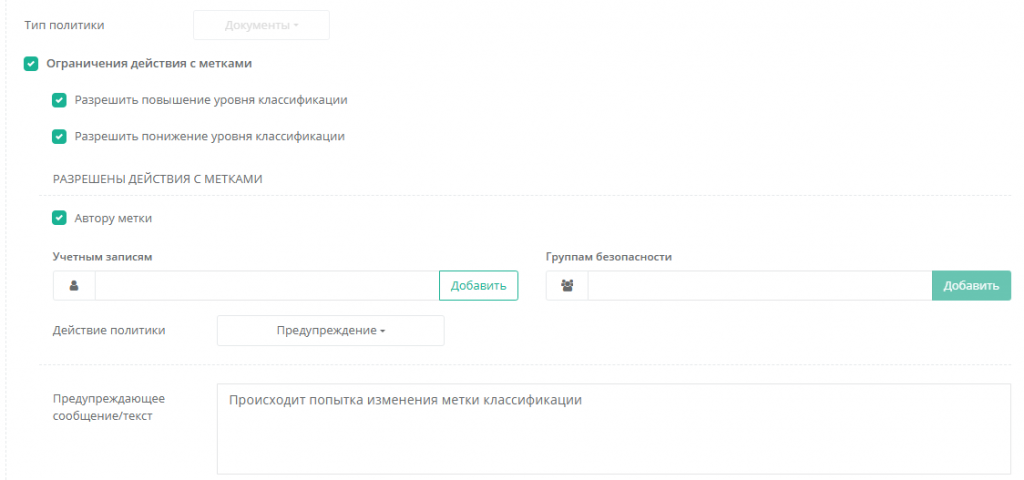
Task: Open the 'Документы' policy type dropdown
Action: click(261, 25)
